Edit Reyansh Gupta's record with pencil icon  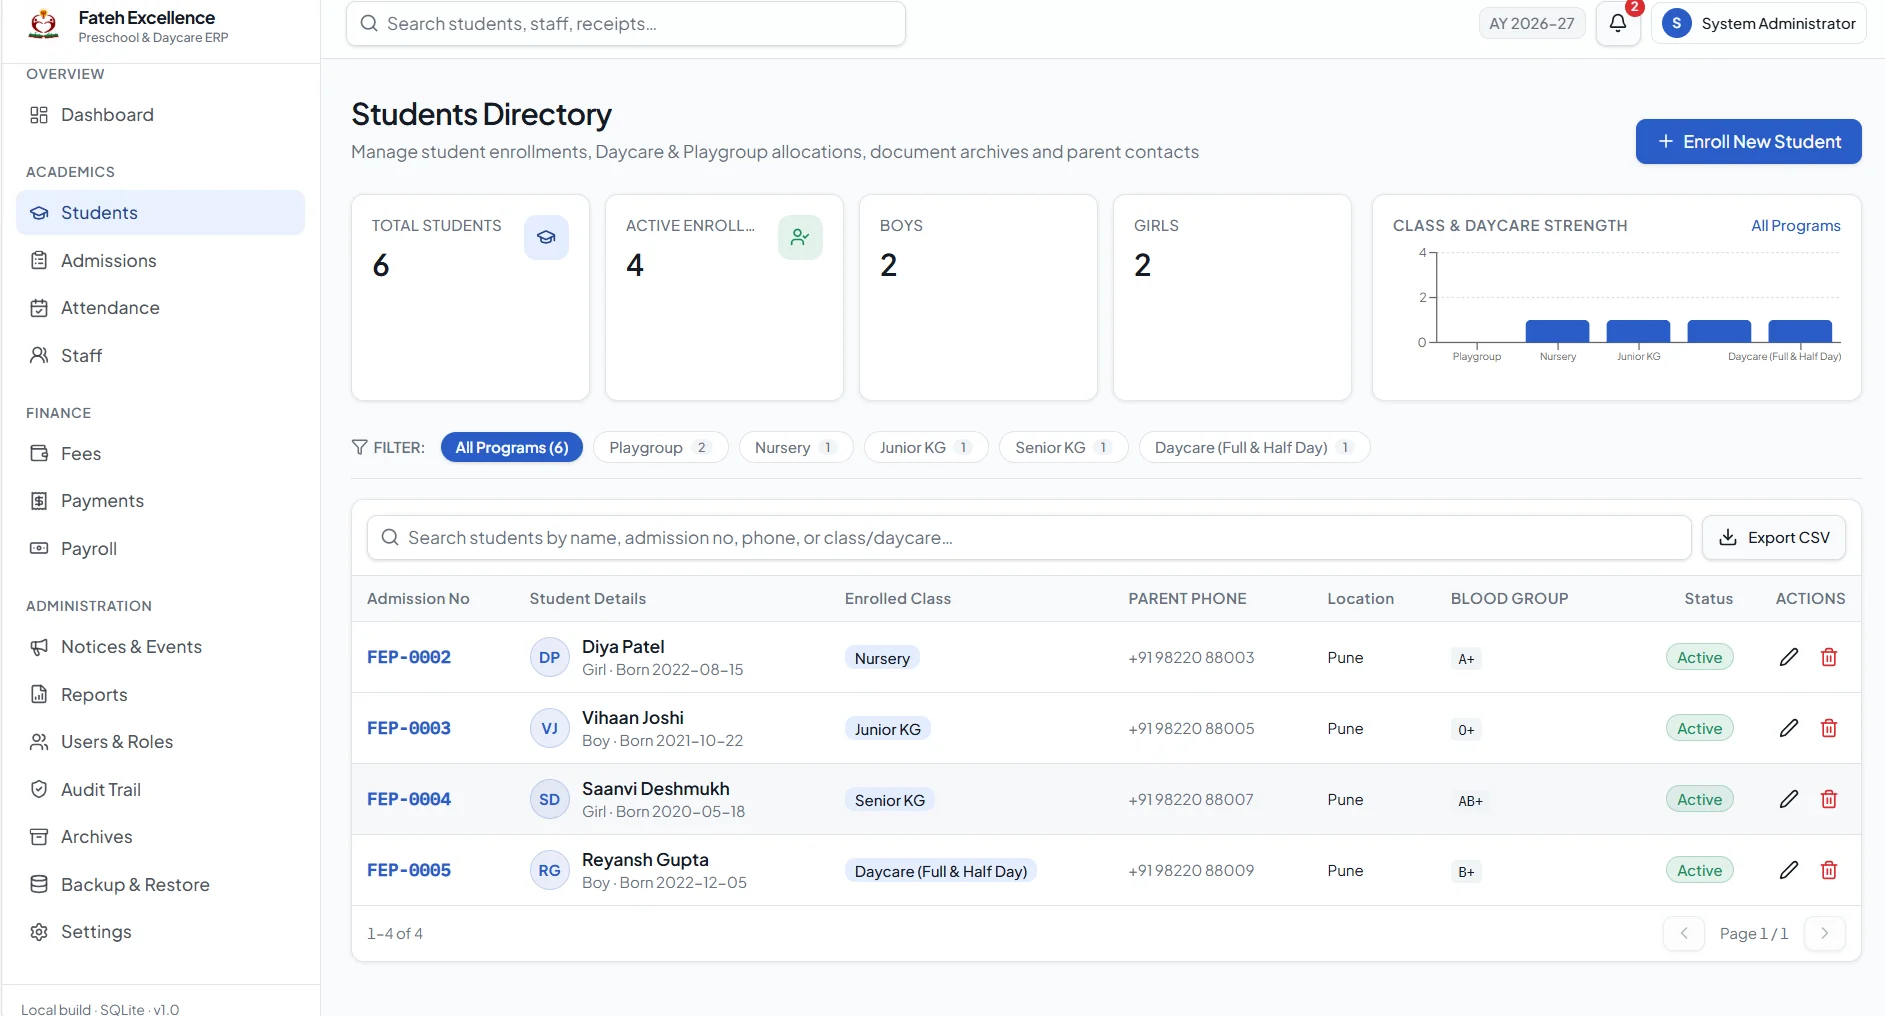click(x=1789, y=870)
